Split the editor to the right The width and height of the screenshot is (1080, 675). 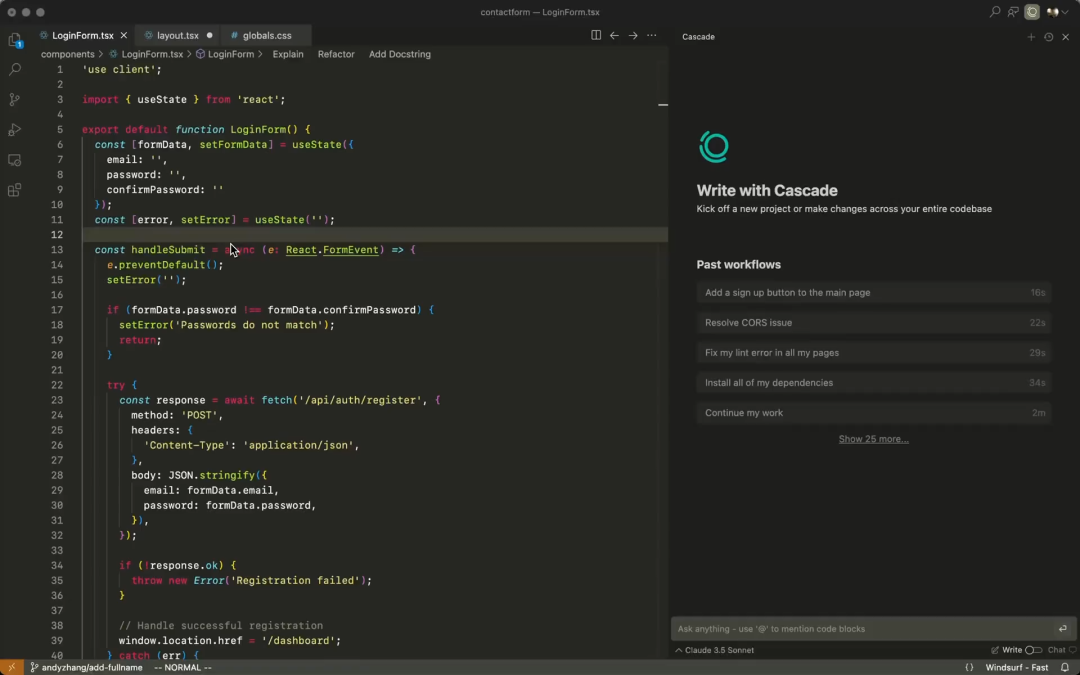point(596,35)
